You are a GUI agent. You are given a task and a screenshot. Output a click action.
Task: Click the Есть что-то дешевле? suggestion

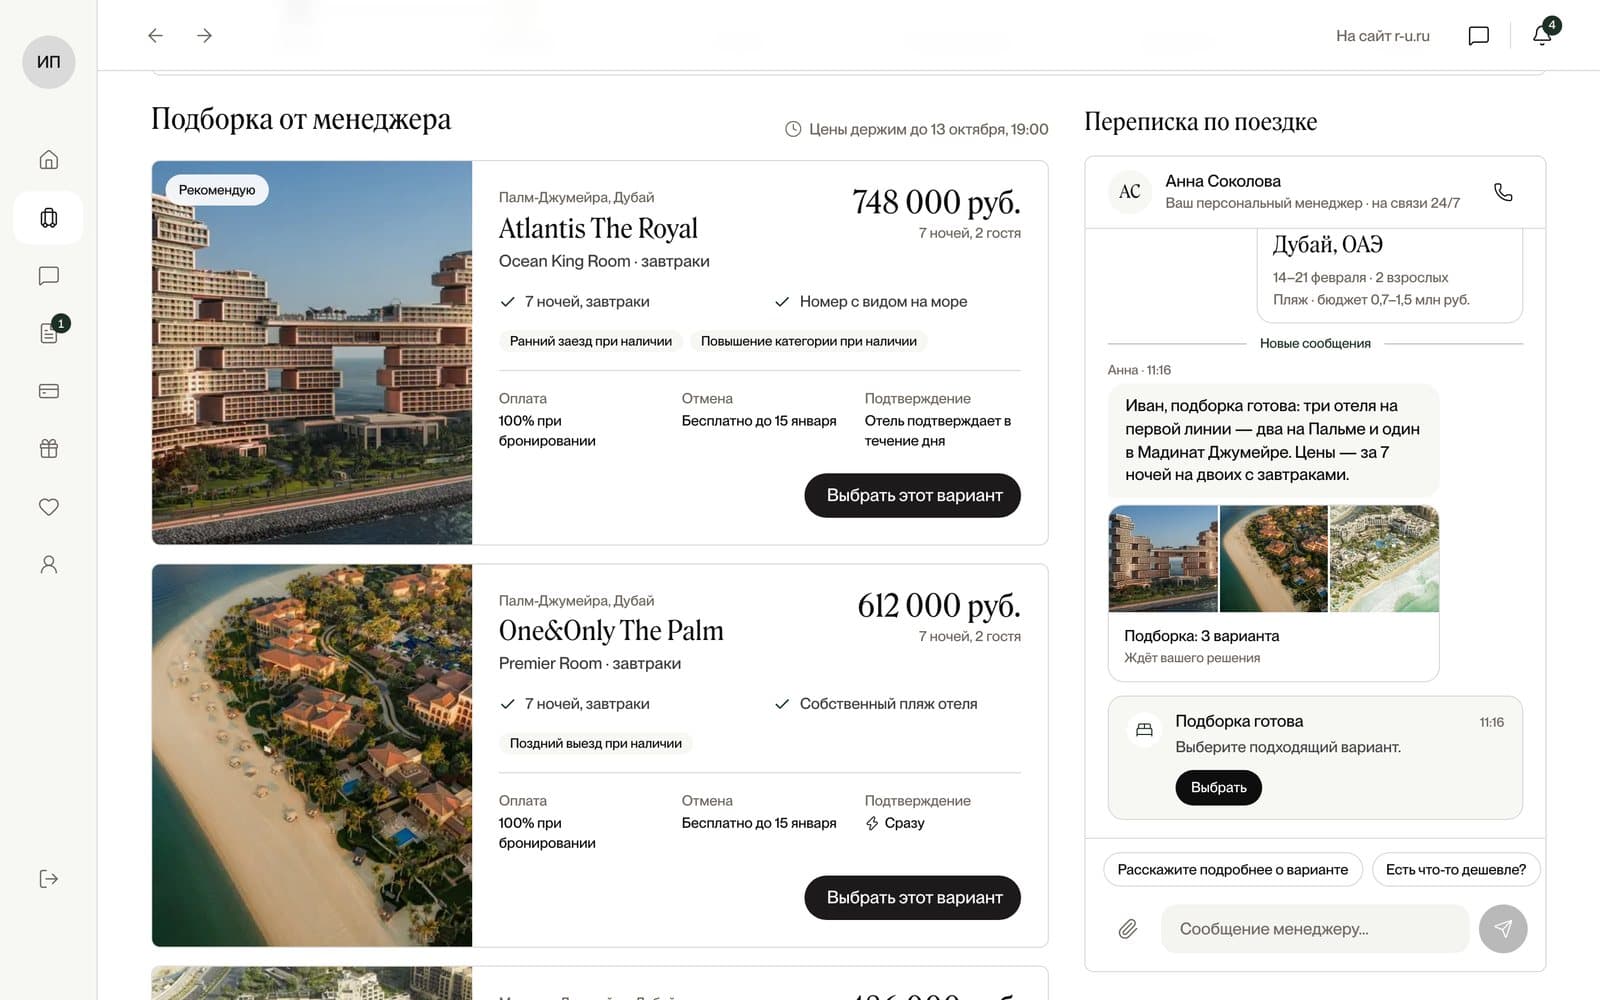point(1455,870)
